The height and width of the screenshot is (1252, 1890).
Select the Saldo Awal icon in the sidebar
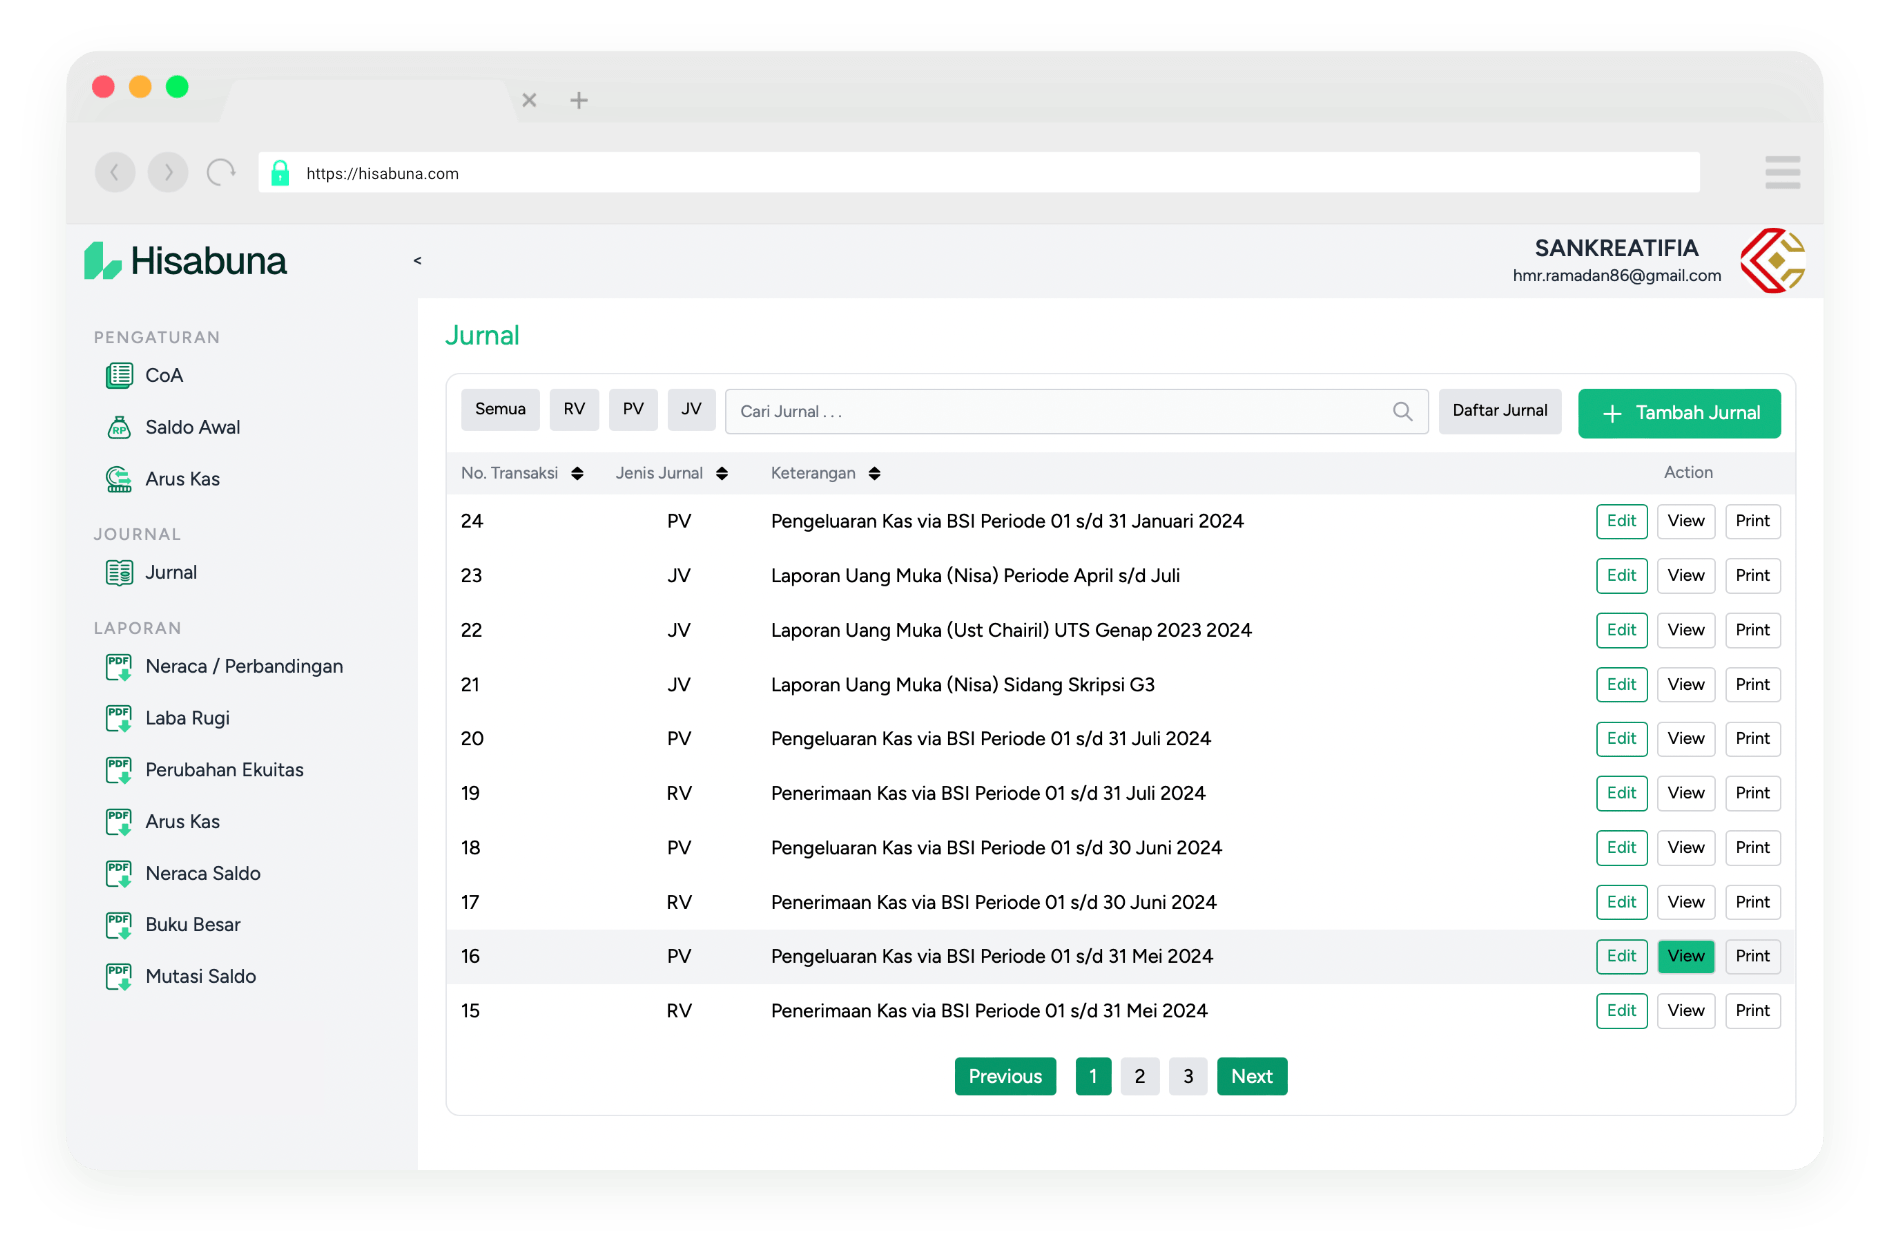click(x=118, y=427)
